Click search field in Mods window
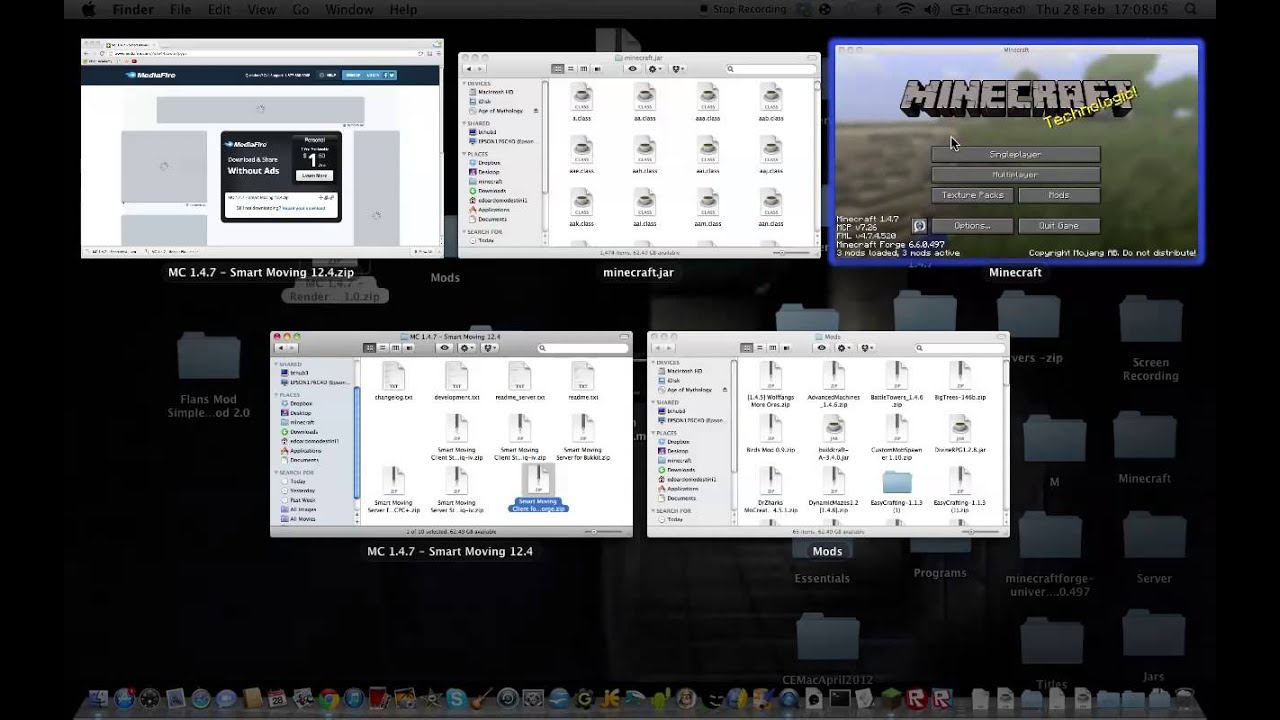1280x720 pixels. (x=959, y=348)
